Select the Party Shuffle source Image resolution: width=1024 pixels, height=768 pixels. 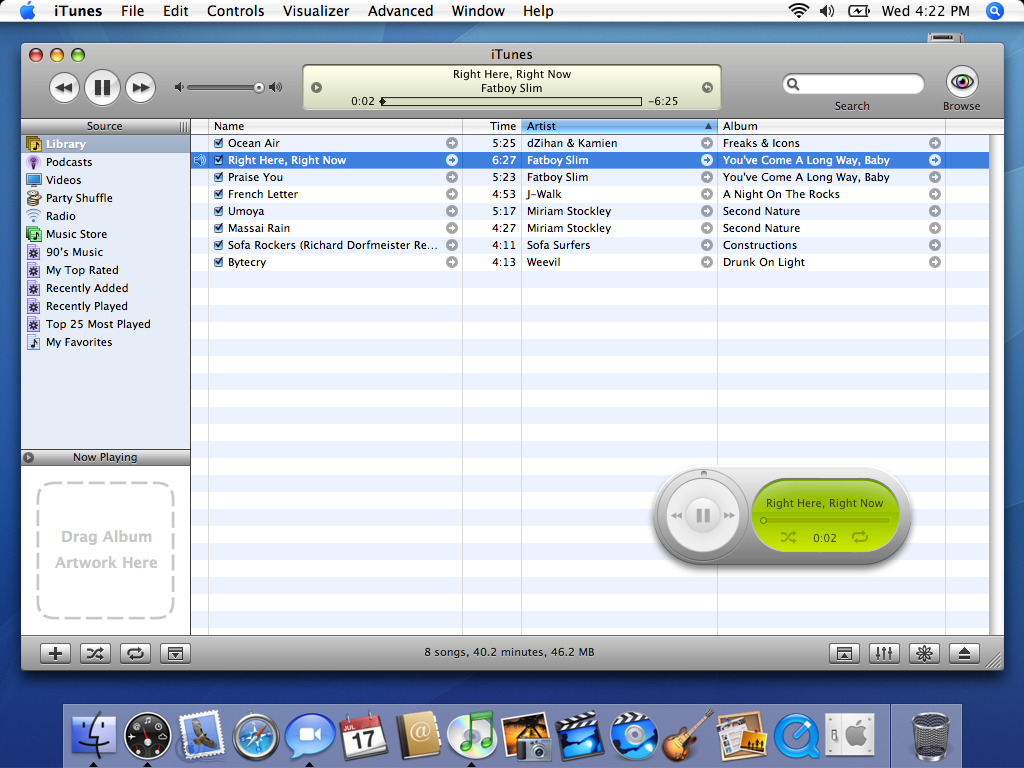(79, 198)
